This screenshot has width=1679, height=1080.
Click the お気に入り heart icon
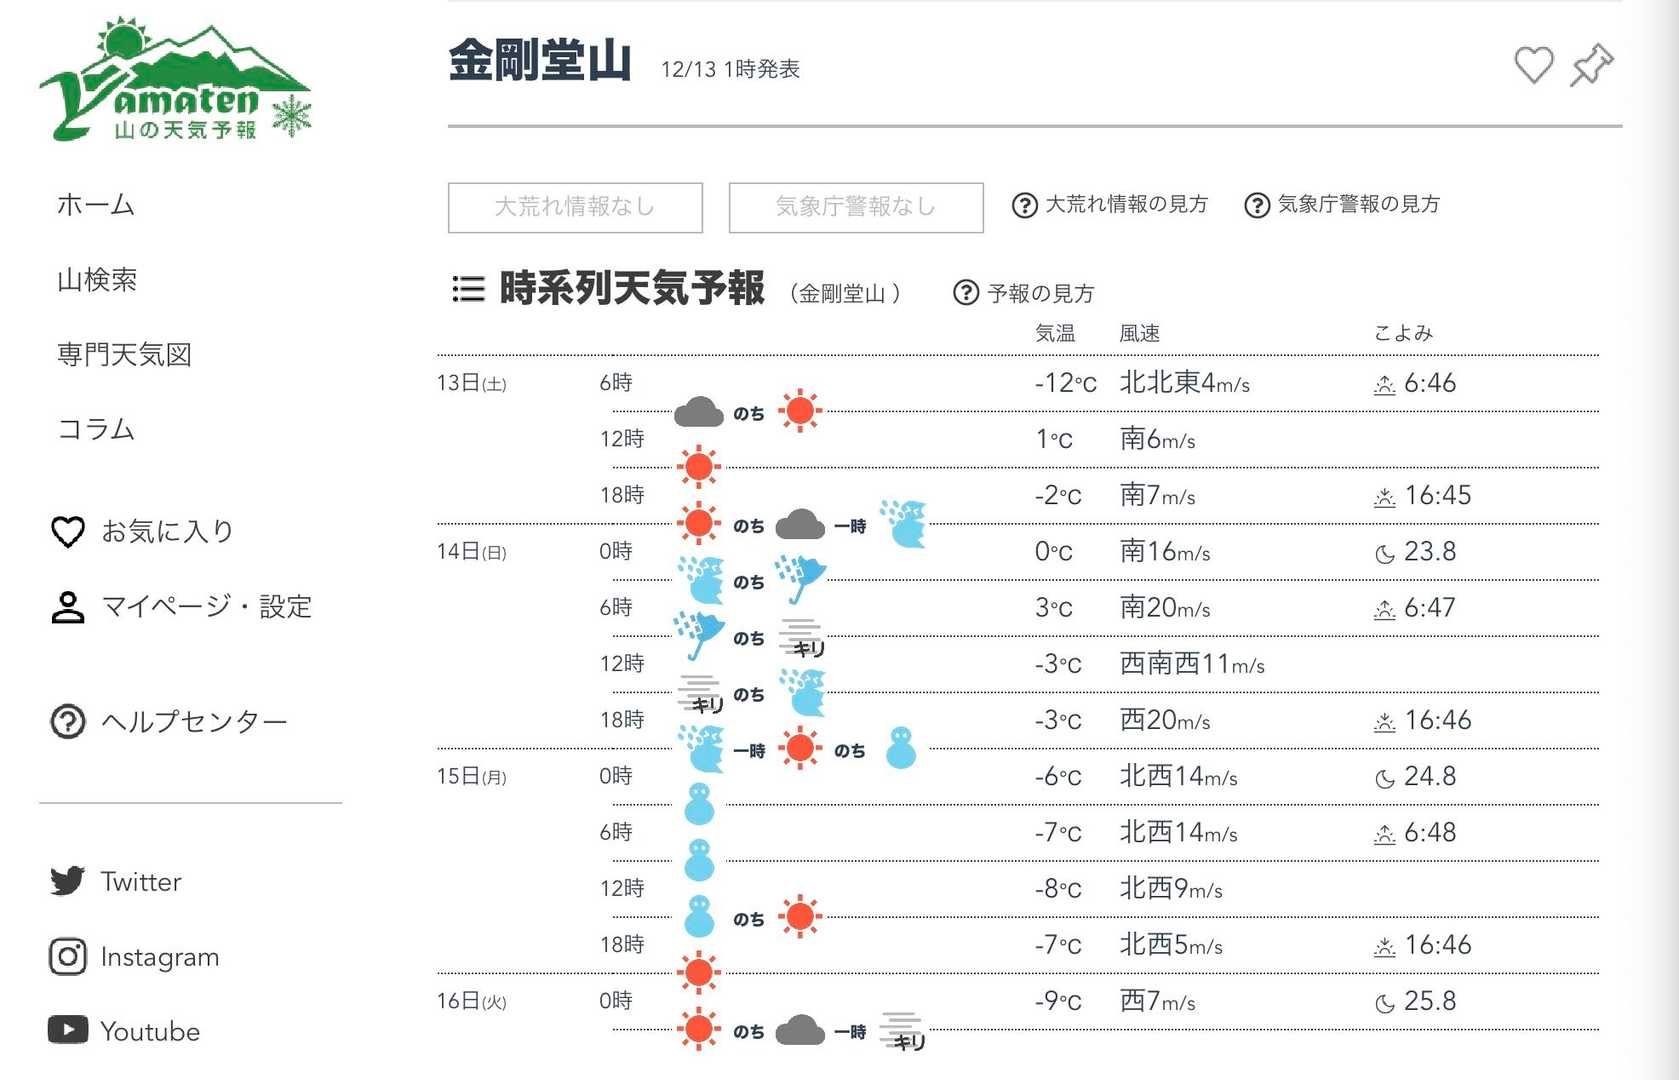pos(68,531)
